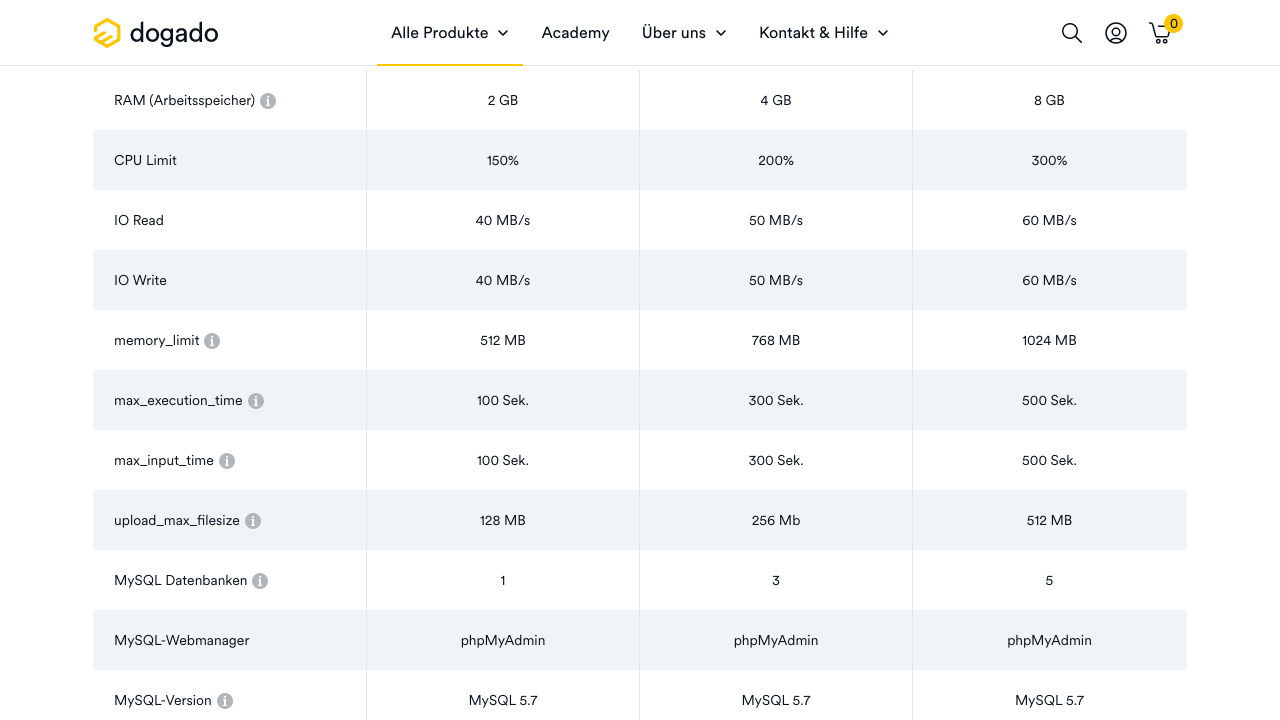This screenshot has width=1280, height=720.
Task: Click info icon next to RAM (Arbeitsspeicher)
Action: point(268,101)
